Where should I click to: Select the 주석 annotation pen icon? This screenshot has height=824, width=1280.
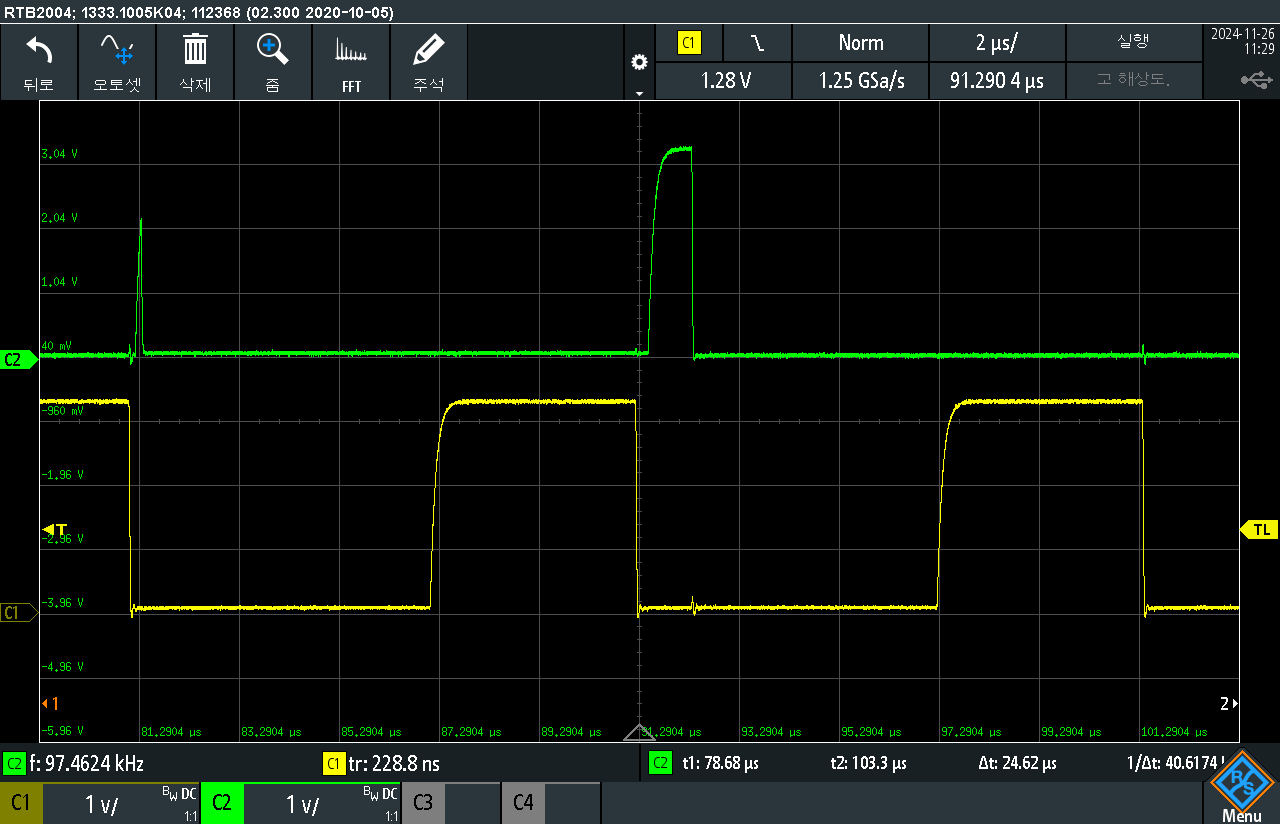point(429,61)
